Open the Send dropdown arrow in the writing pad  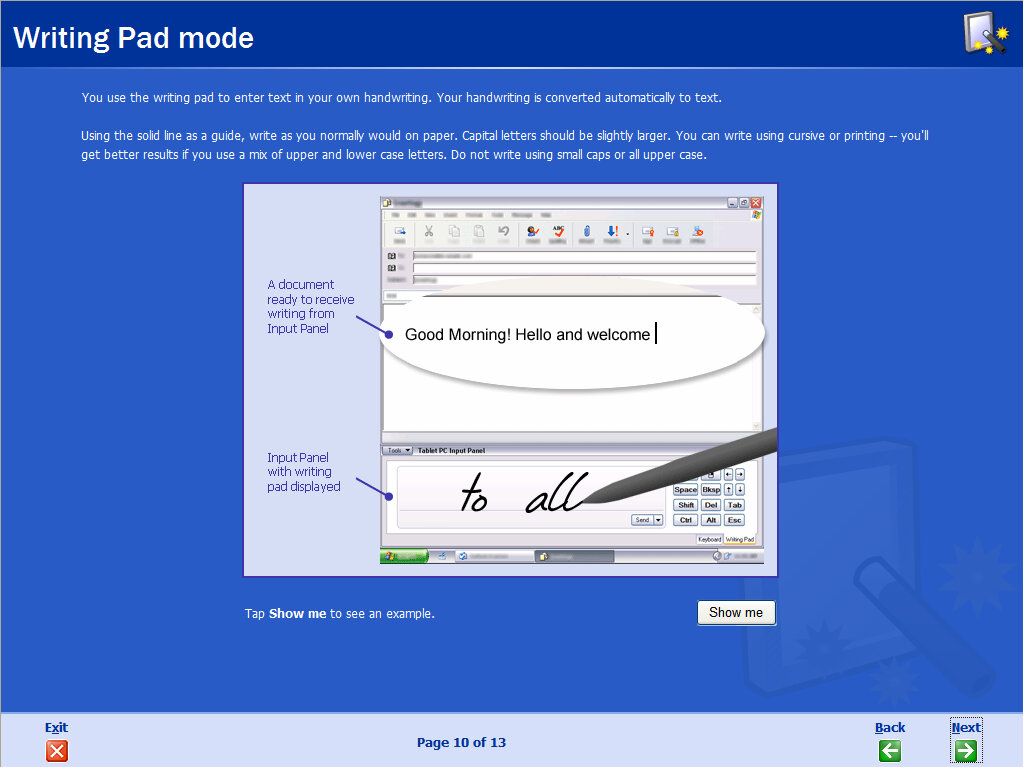point(658,520)
